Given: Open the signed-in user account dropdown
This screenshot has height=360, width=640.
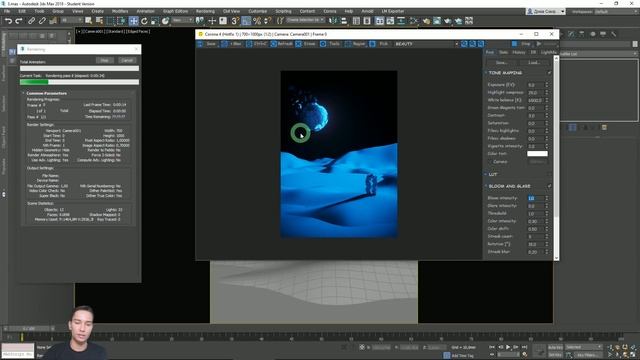Looking at the screenshot, I should [x=546, y=11].
